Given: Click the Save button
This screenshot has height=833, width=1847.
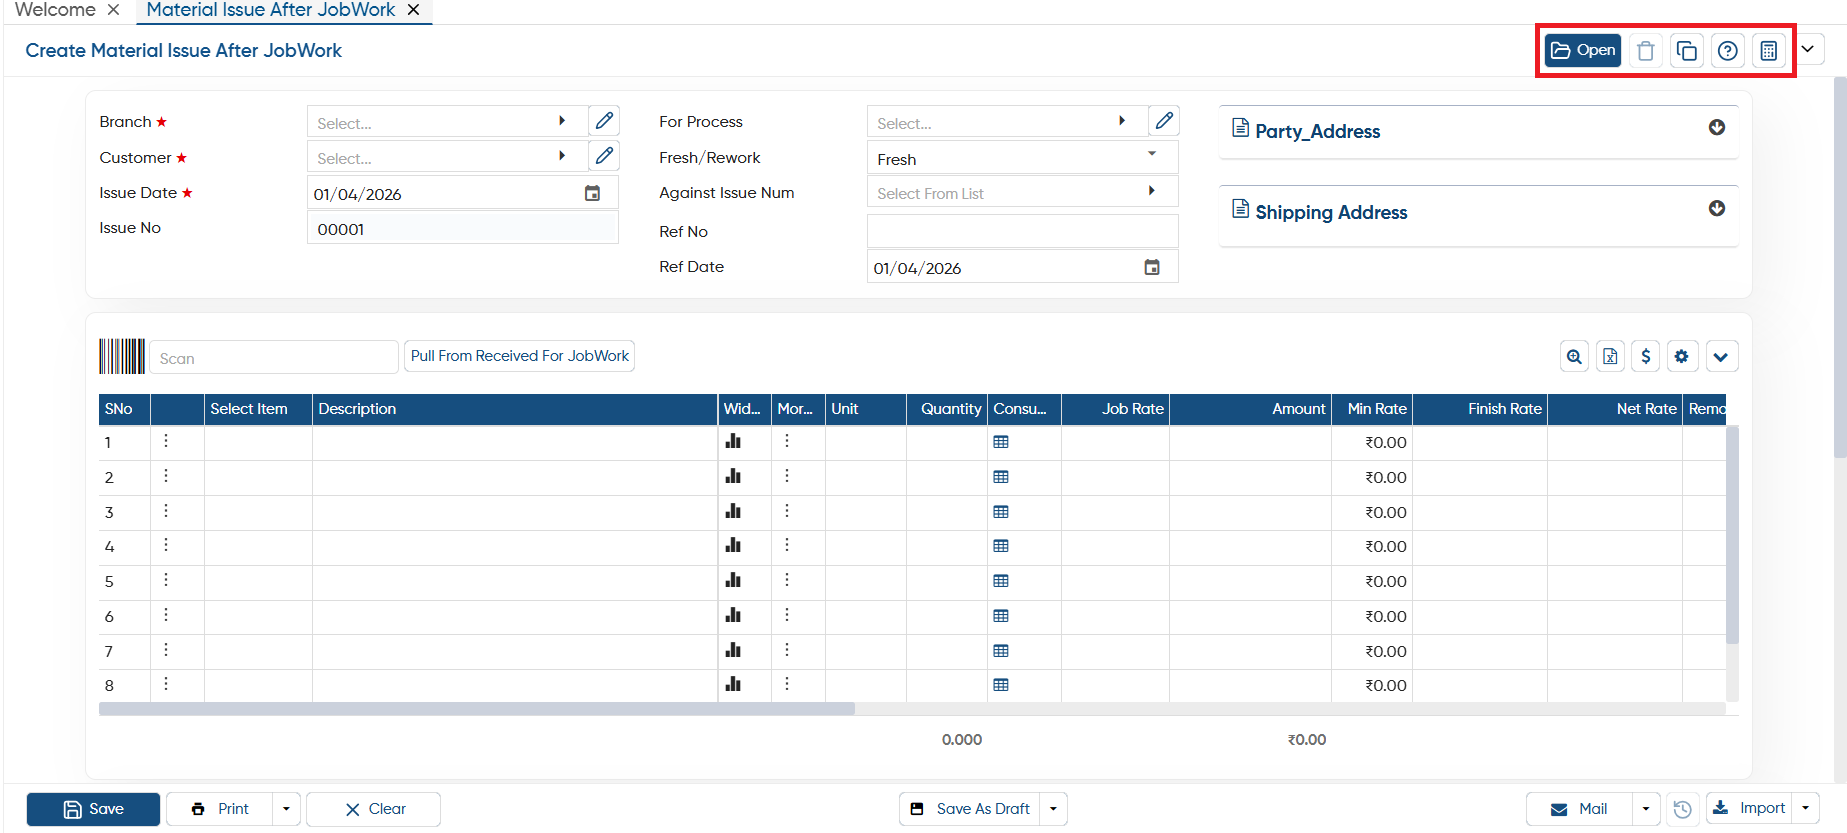Looking at the screenshot, I should click(93, 809).
